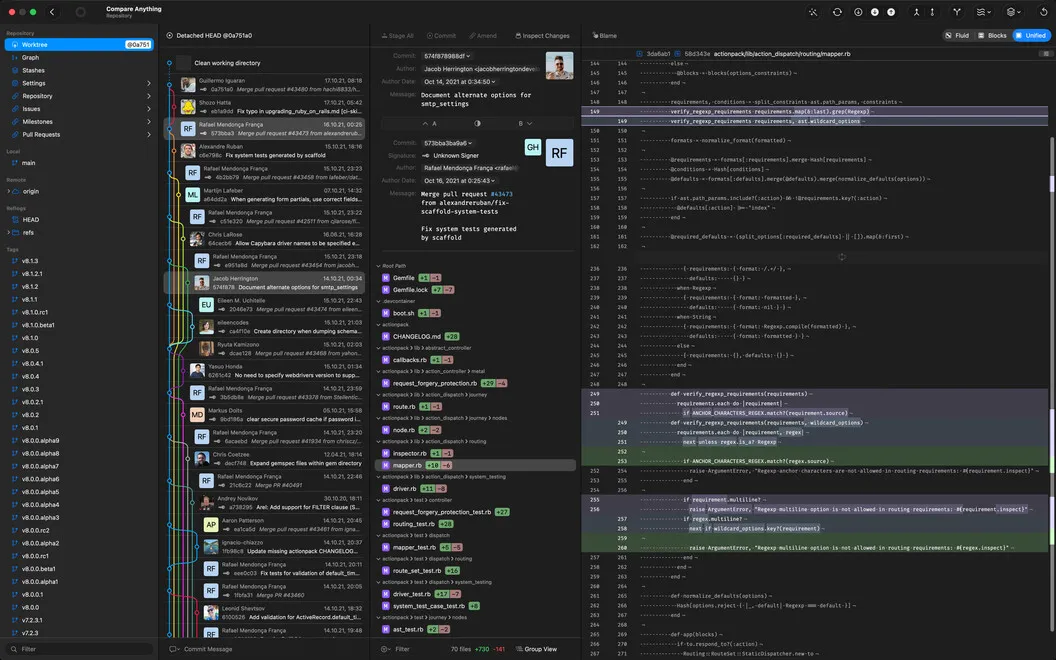
Task: Click the Stashes icon in sidebar
Action: tap(15, 70)
